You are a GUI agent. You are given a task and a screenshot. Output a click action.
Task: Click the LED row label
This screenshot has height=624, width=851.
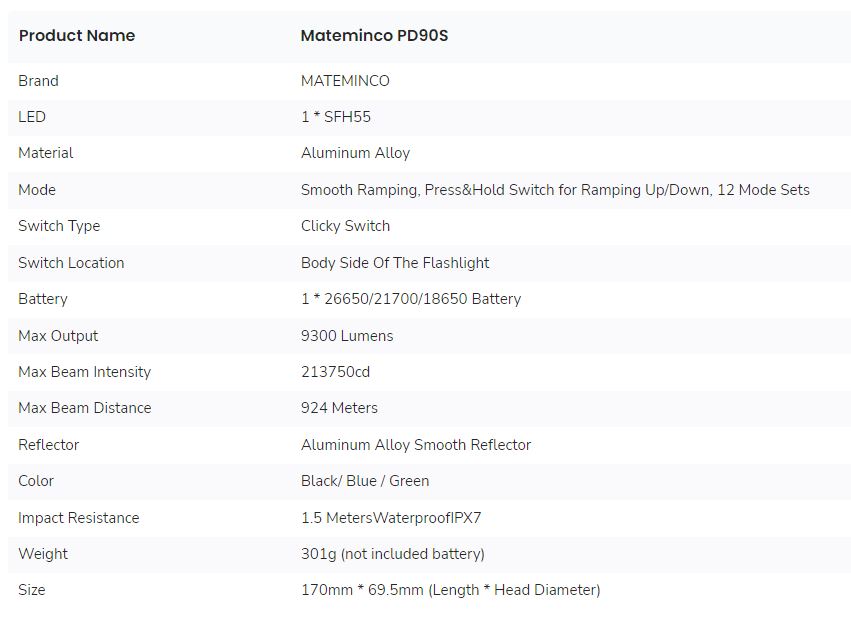pyautogui.click(x=32, y=117)
